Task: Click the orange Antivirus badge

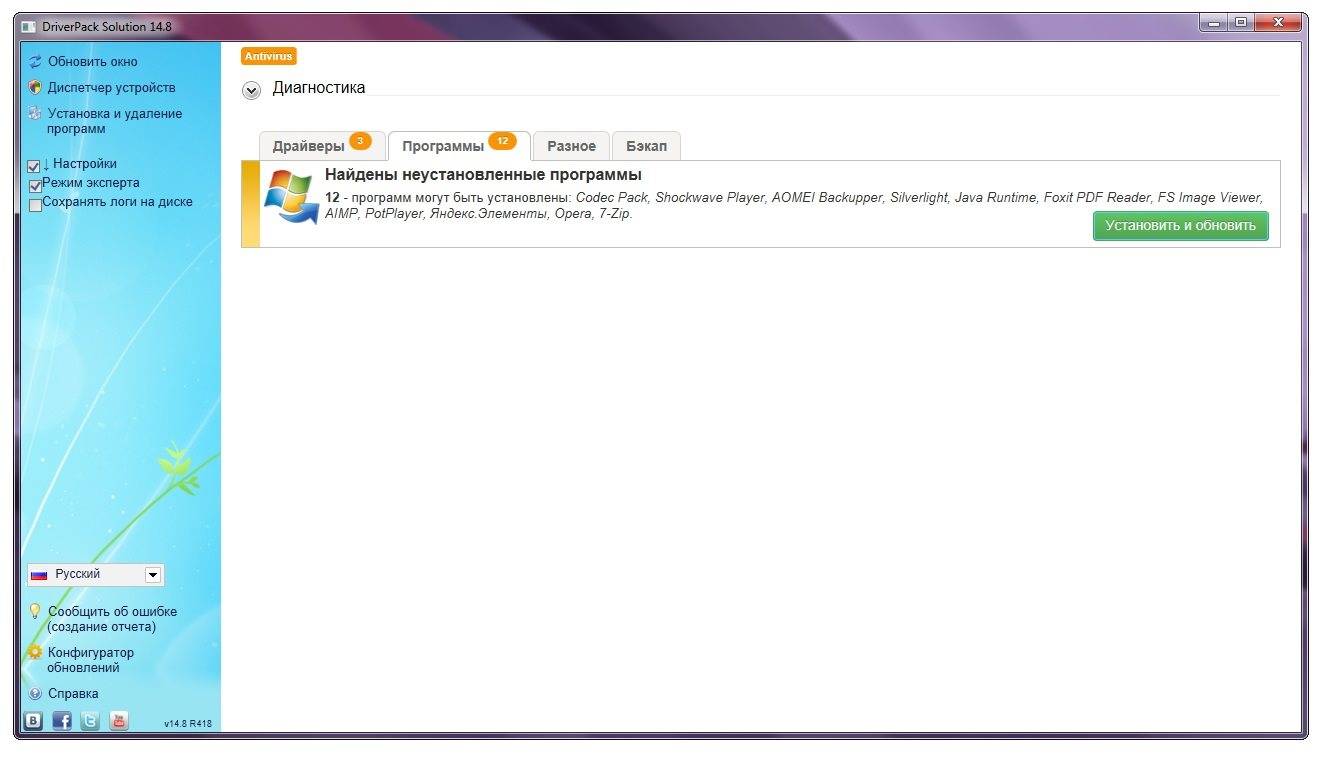Action: pyautogui.click(x=269, y=57)
